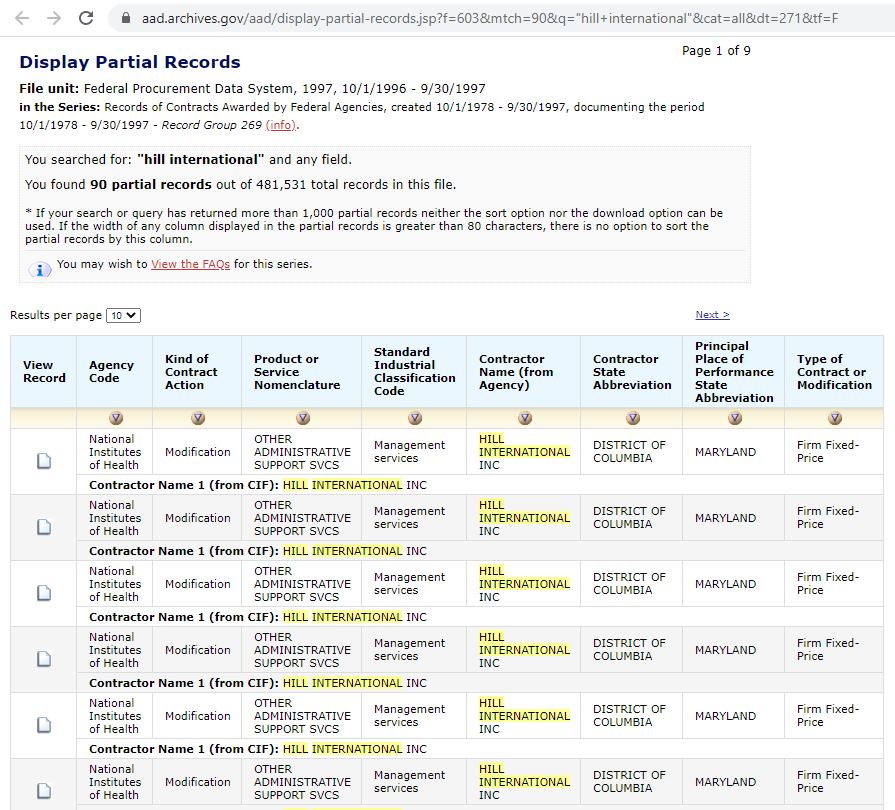The image size is (895, 810).
Task: Open the Results per page dropdown
Action: tap(123, 315)
